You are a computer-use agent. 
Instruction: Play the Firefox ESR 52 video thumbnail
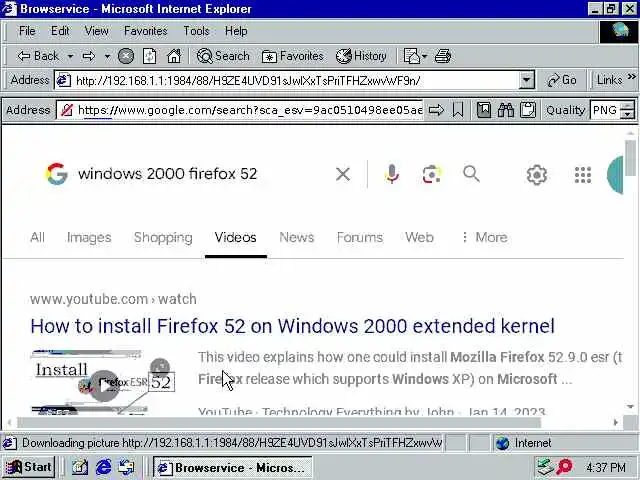pos(103,382)
